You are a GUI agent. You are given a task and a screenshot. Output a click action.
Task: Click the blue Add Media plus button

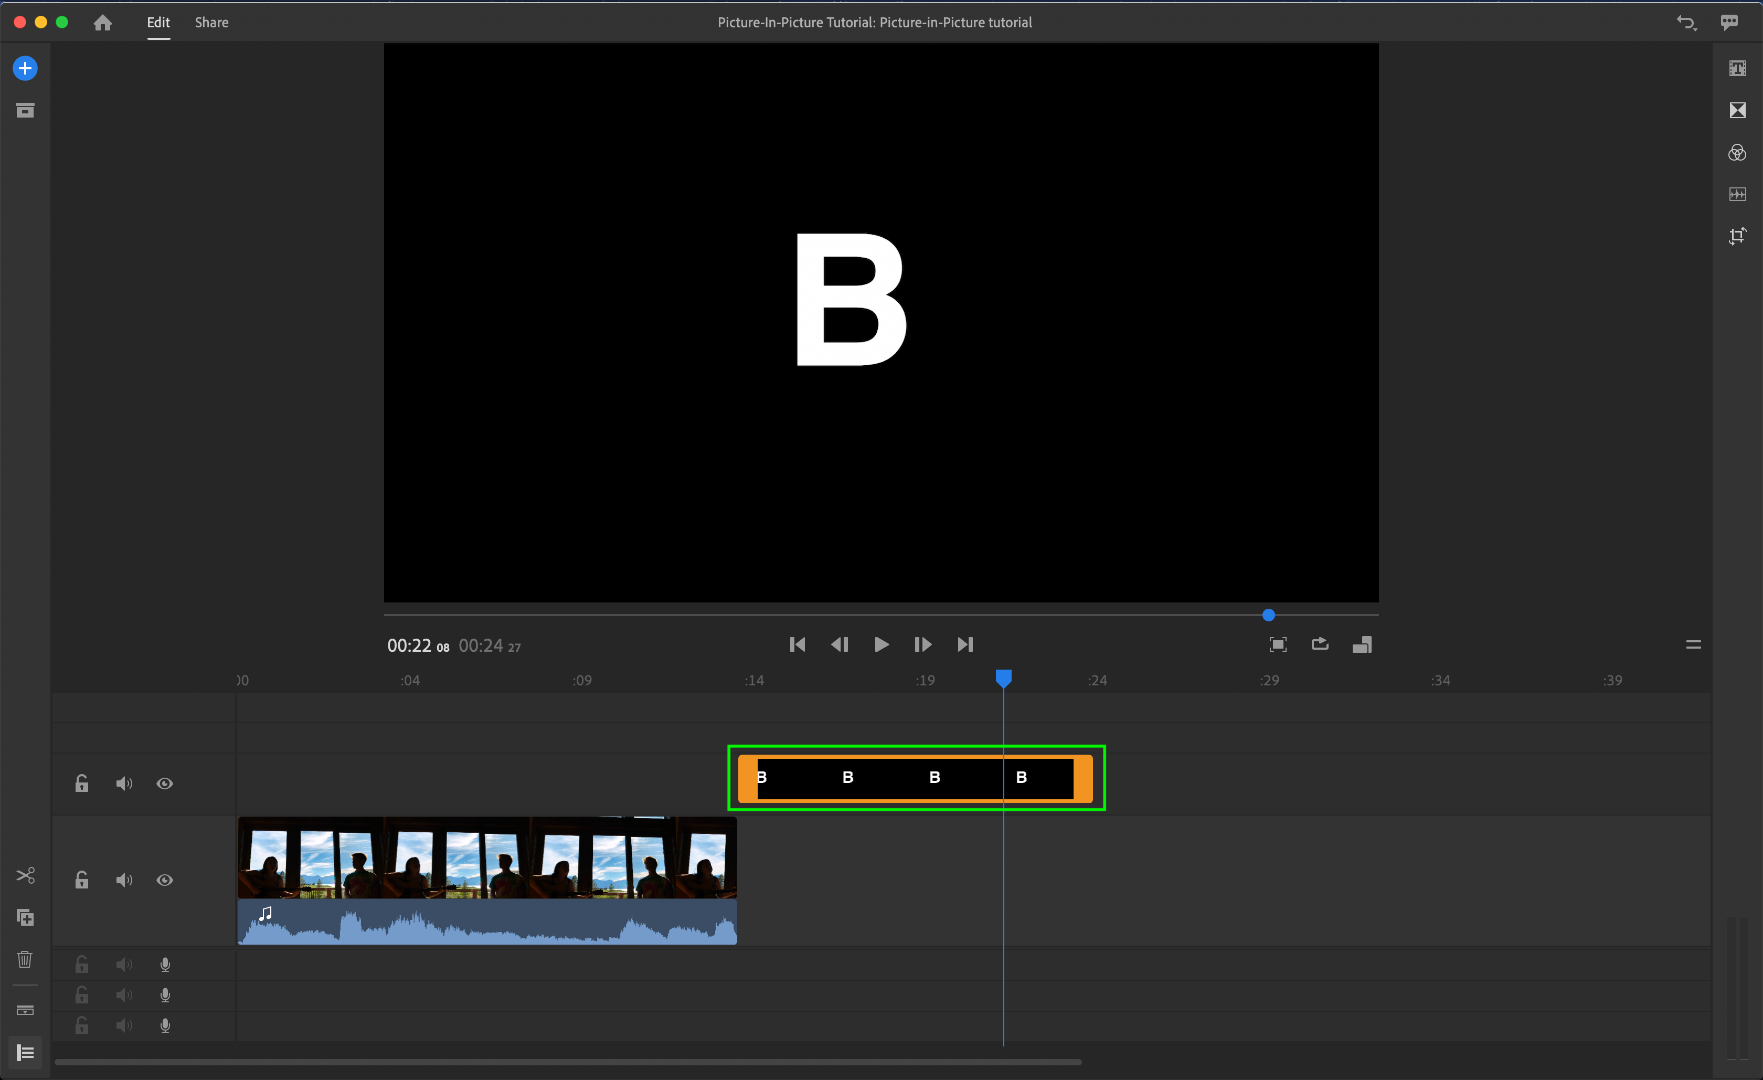point(25,68)
